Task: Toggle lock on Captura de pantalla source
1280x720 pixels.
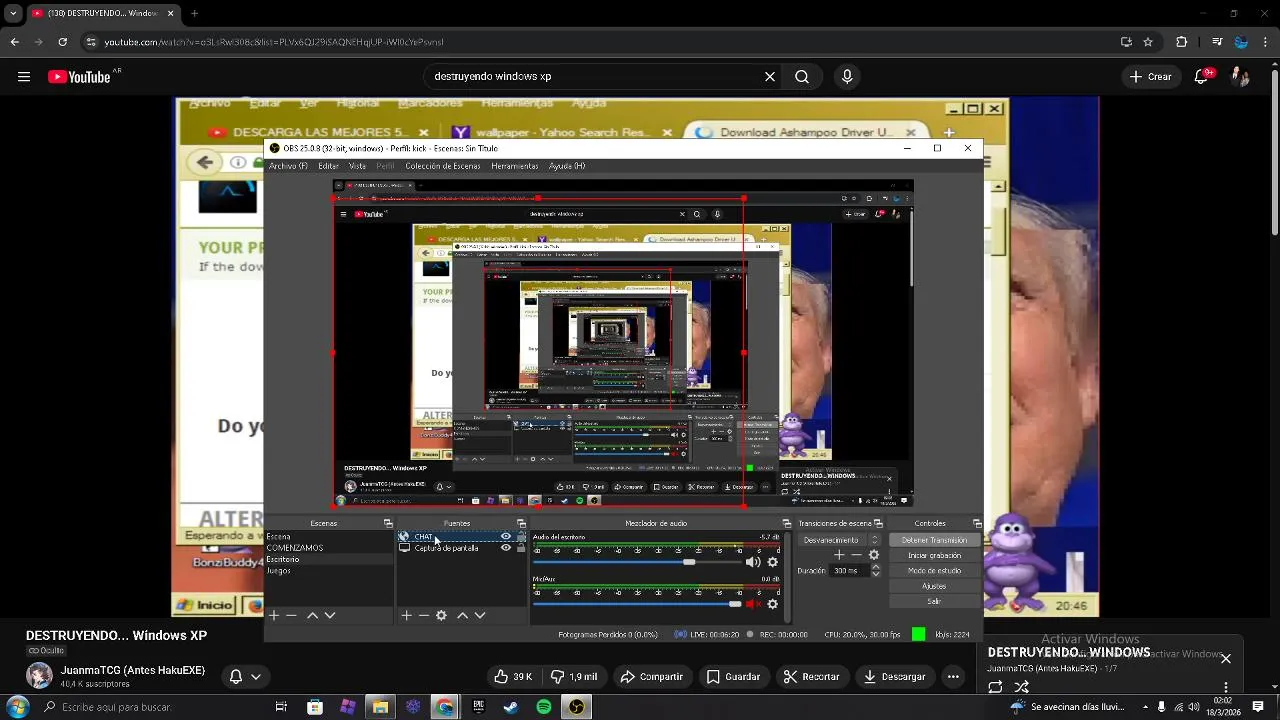Action: point(521,548)
